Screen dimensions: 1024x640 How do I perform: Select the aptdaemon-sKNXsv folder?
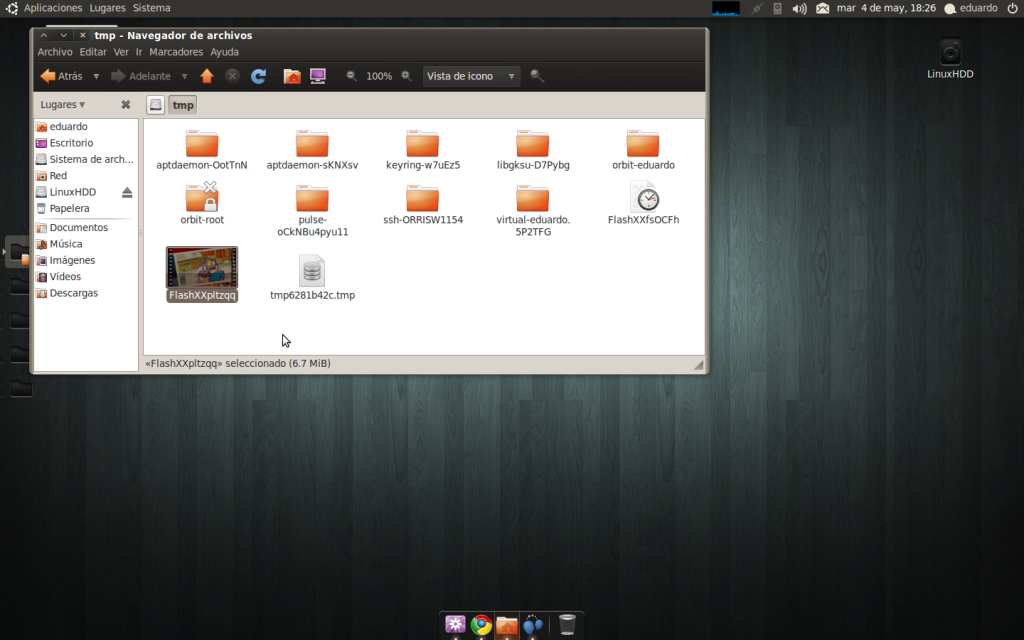[x=312, y=150]
